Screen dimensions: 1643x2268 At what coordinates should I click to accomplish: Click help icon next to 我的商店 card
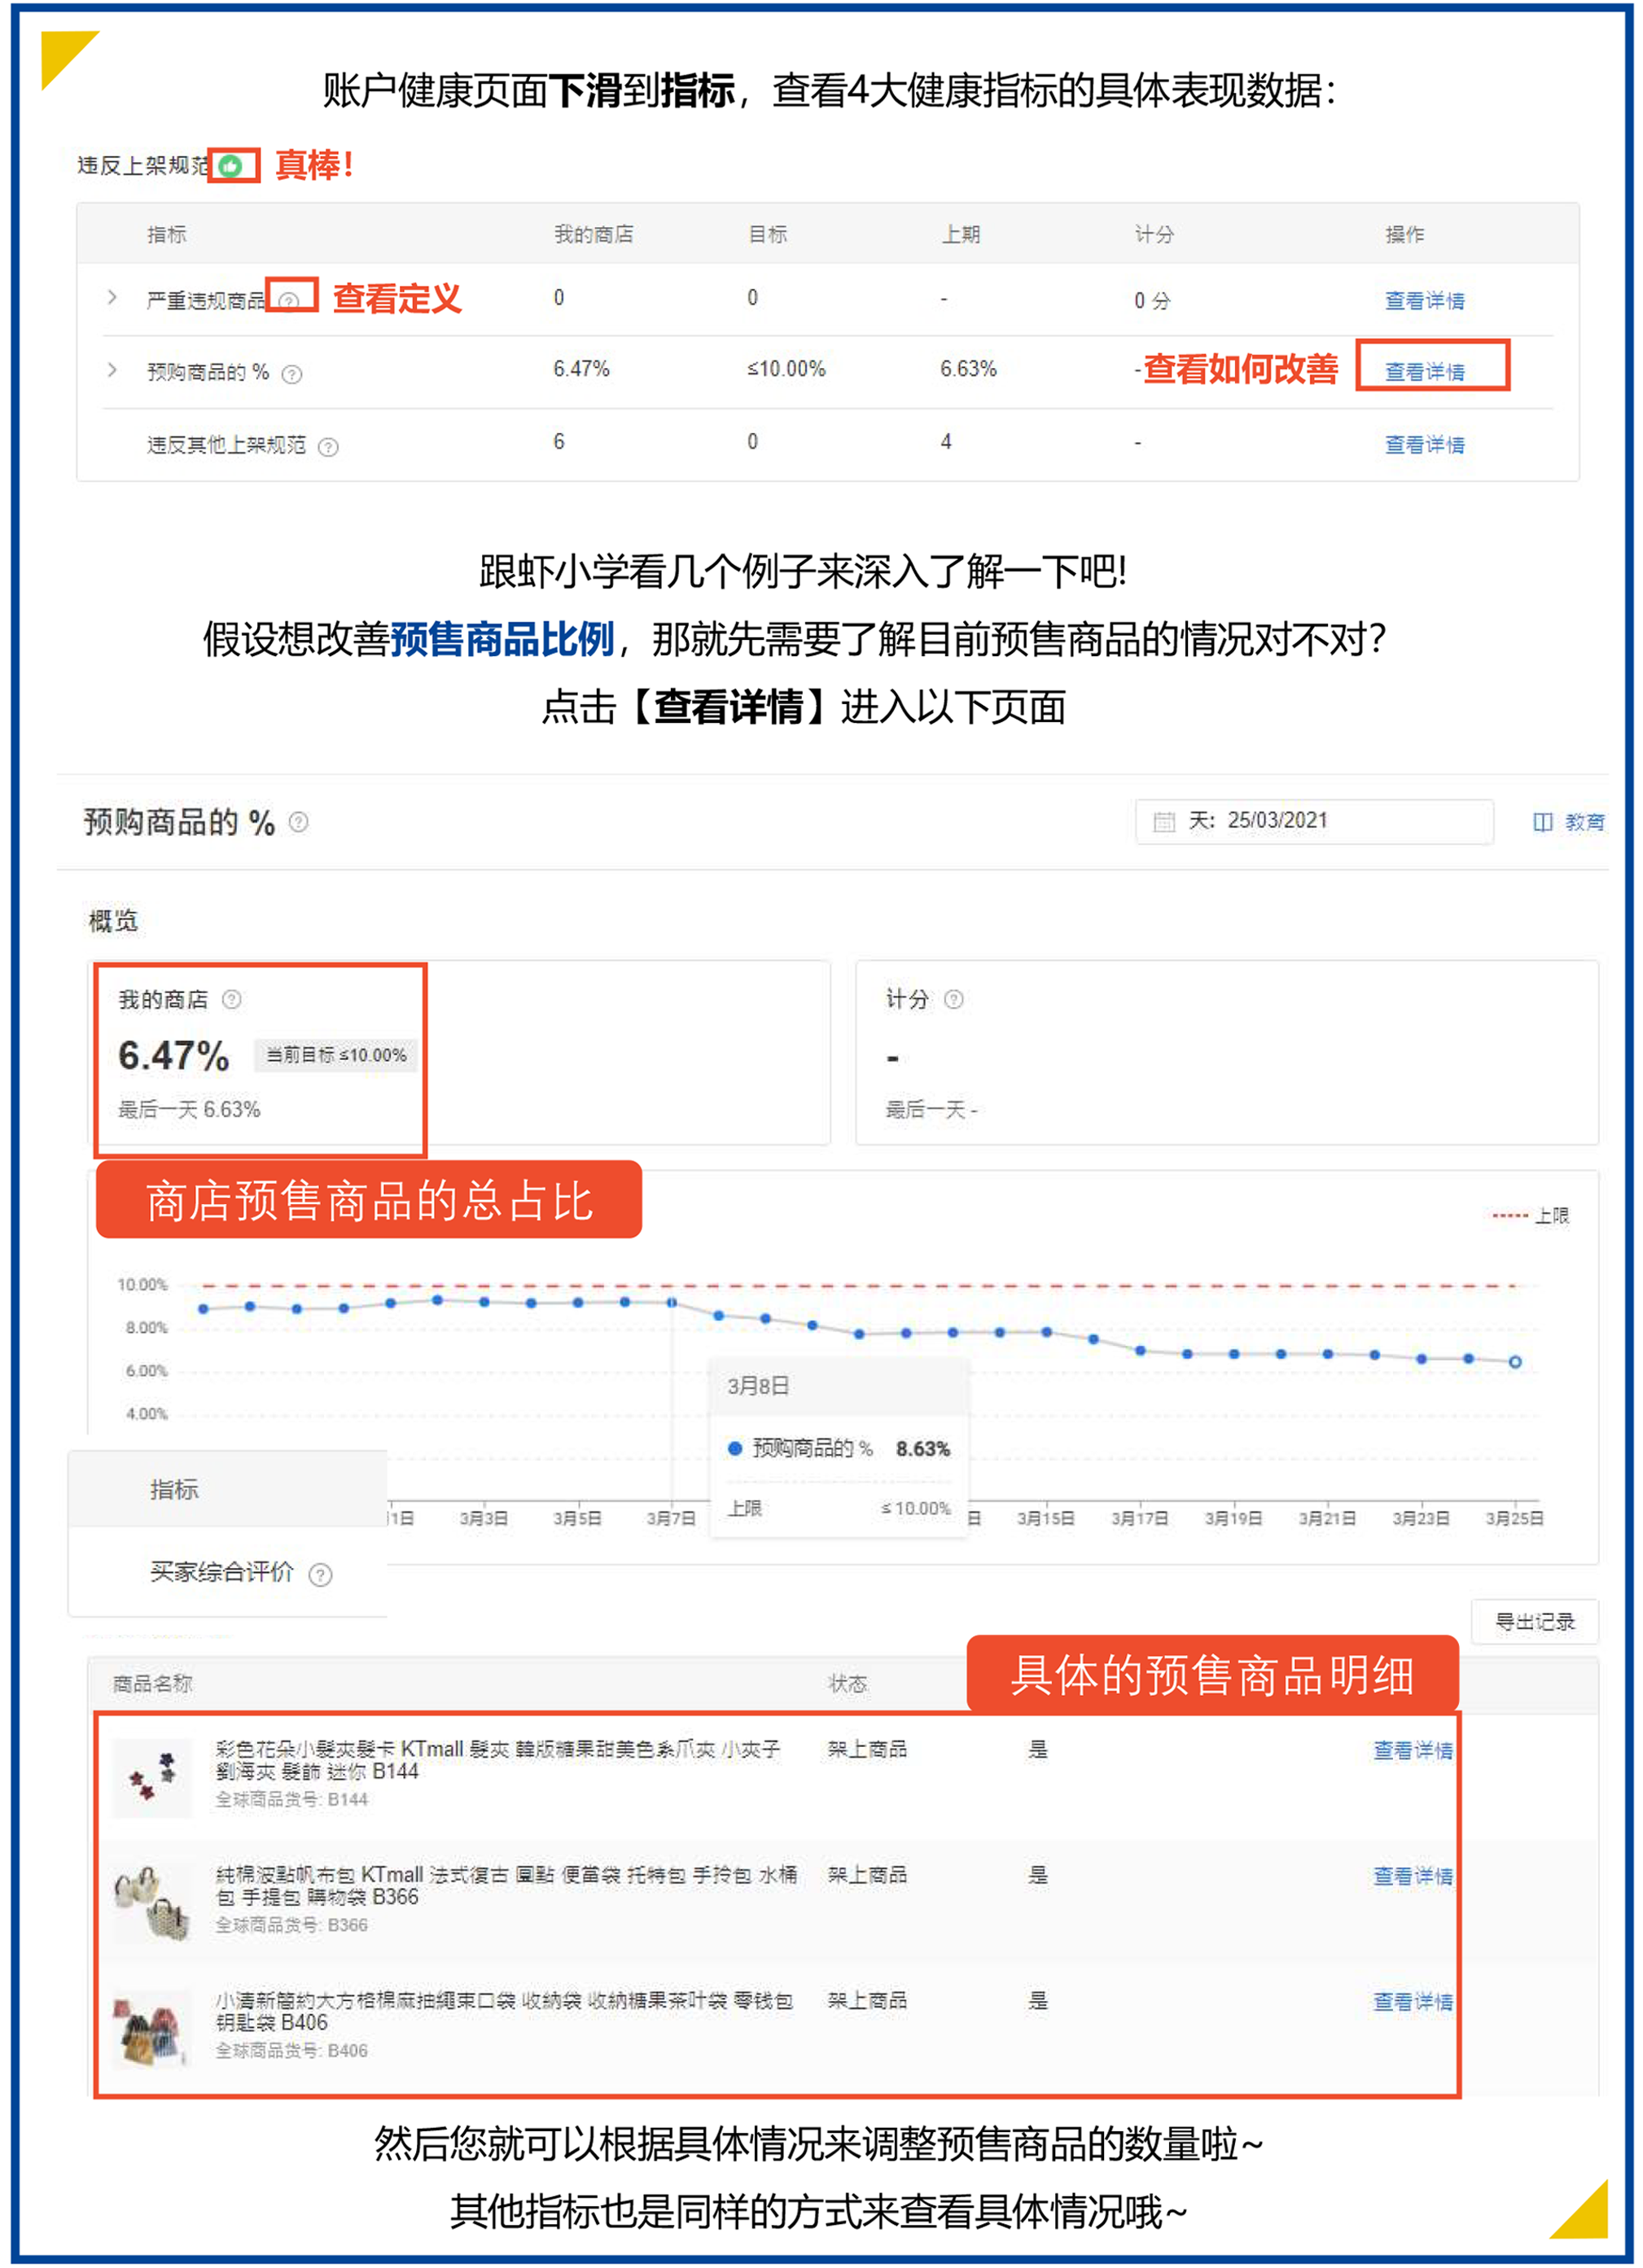(x=232, y=999)
